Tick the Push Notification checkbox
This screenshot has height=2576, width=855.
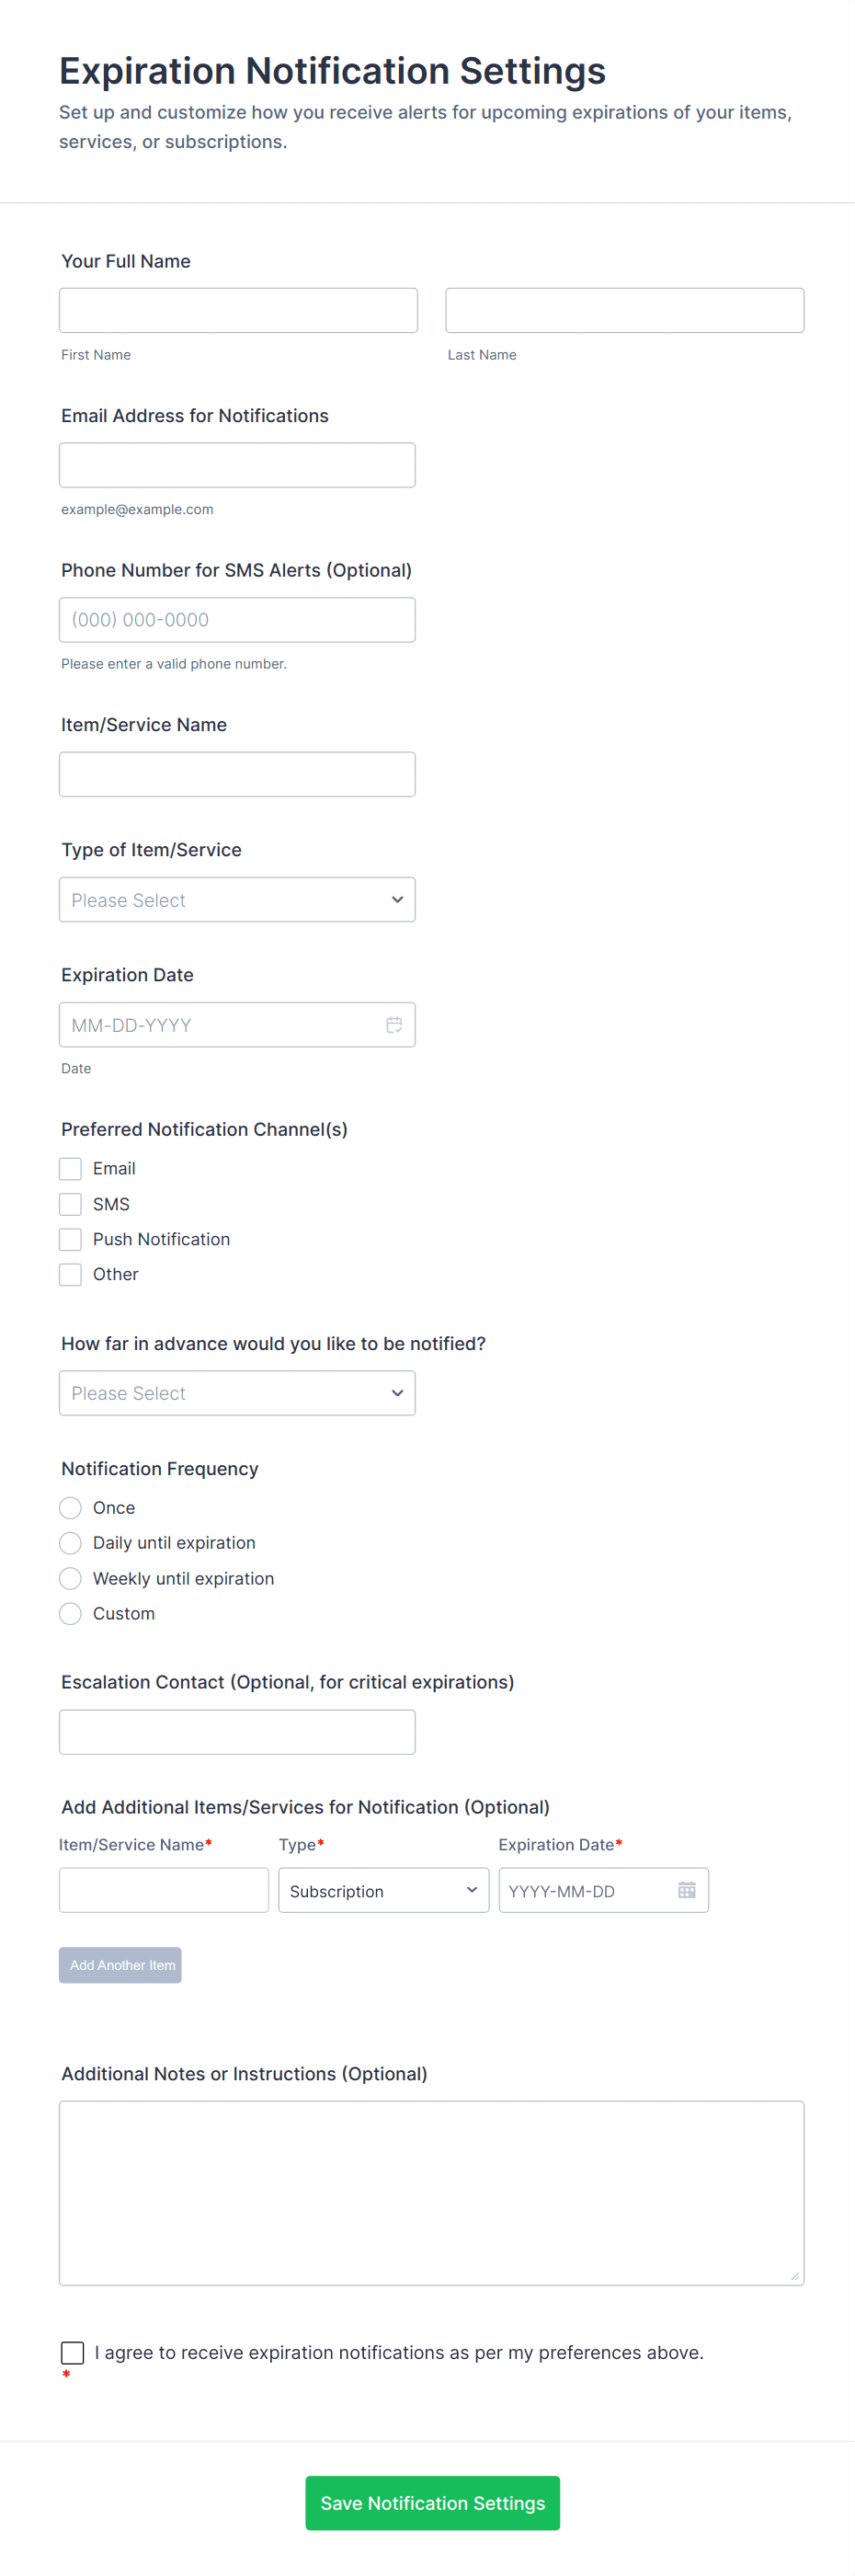pyautogui.click(x=70, y=1239)
